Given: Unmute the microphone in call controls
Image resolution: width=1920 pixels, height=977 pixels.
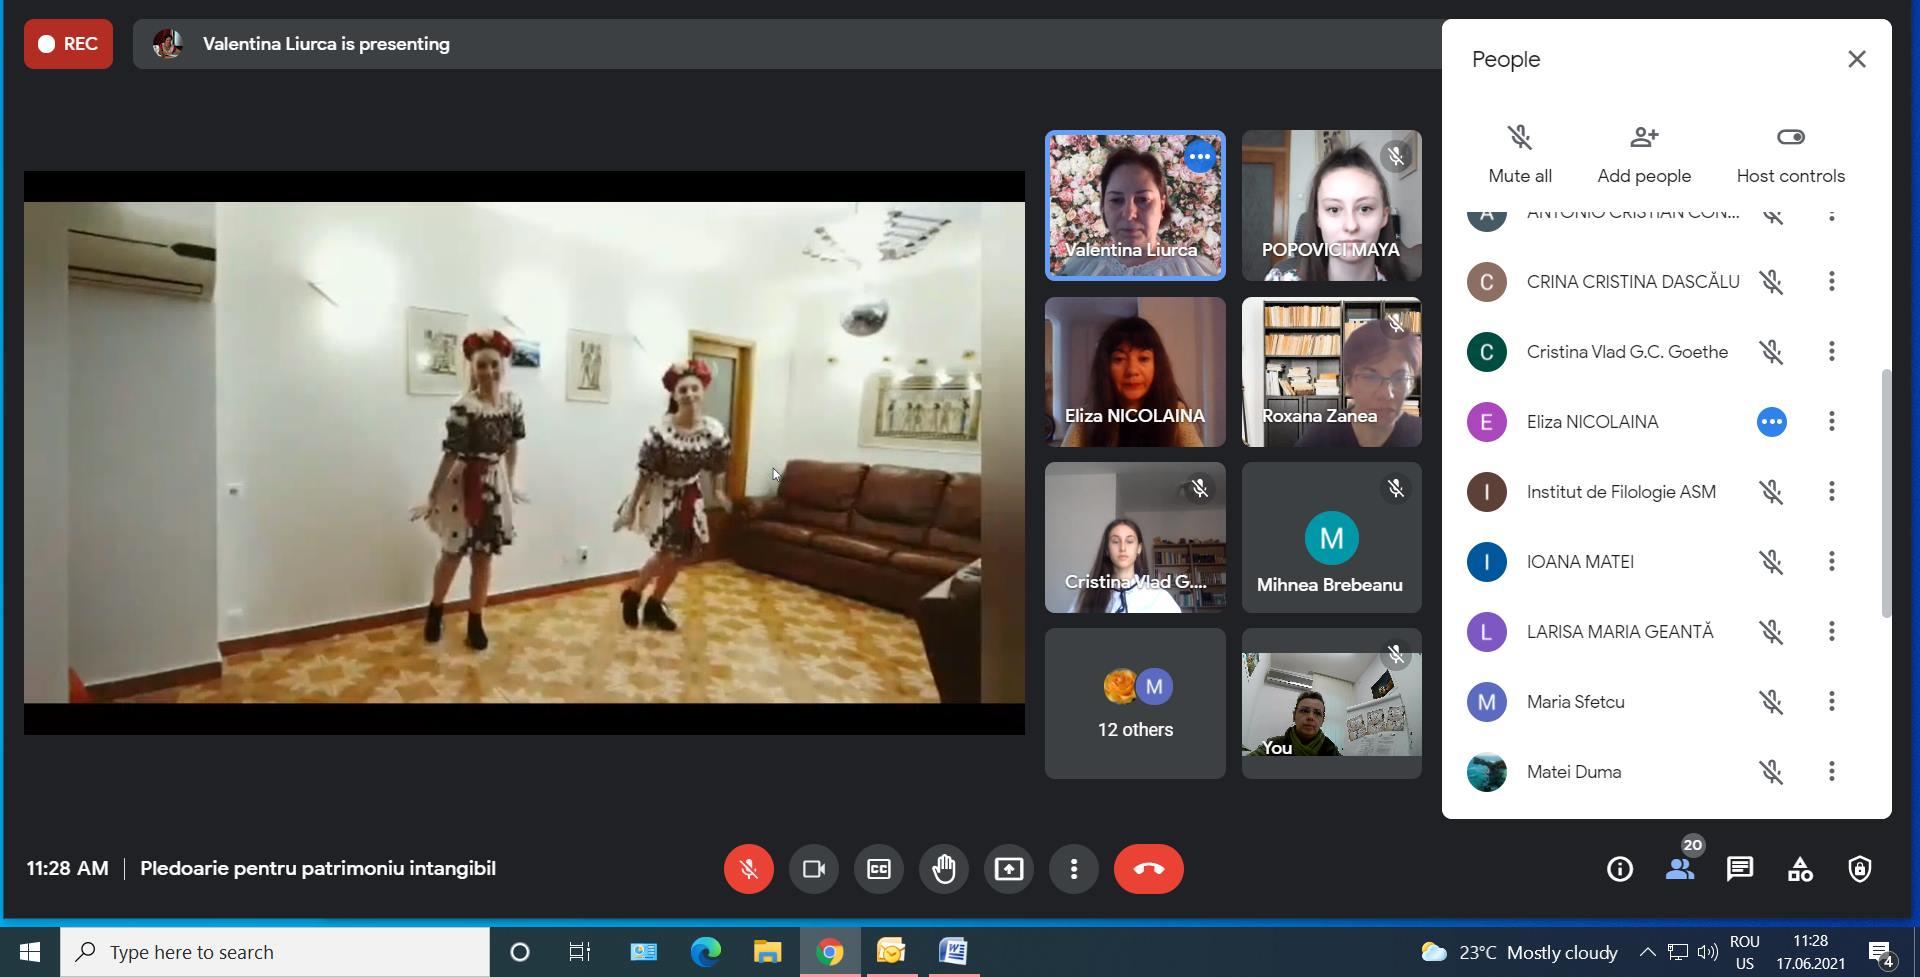Looking at the screenshot, I should [748, 869].
